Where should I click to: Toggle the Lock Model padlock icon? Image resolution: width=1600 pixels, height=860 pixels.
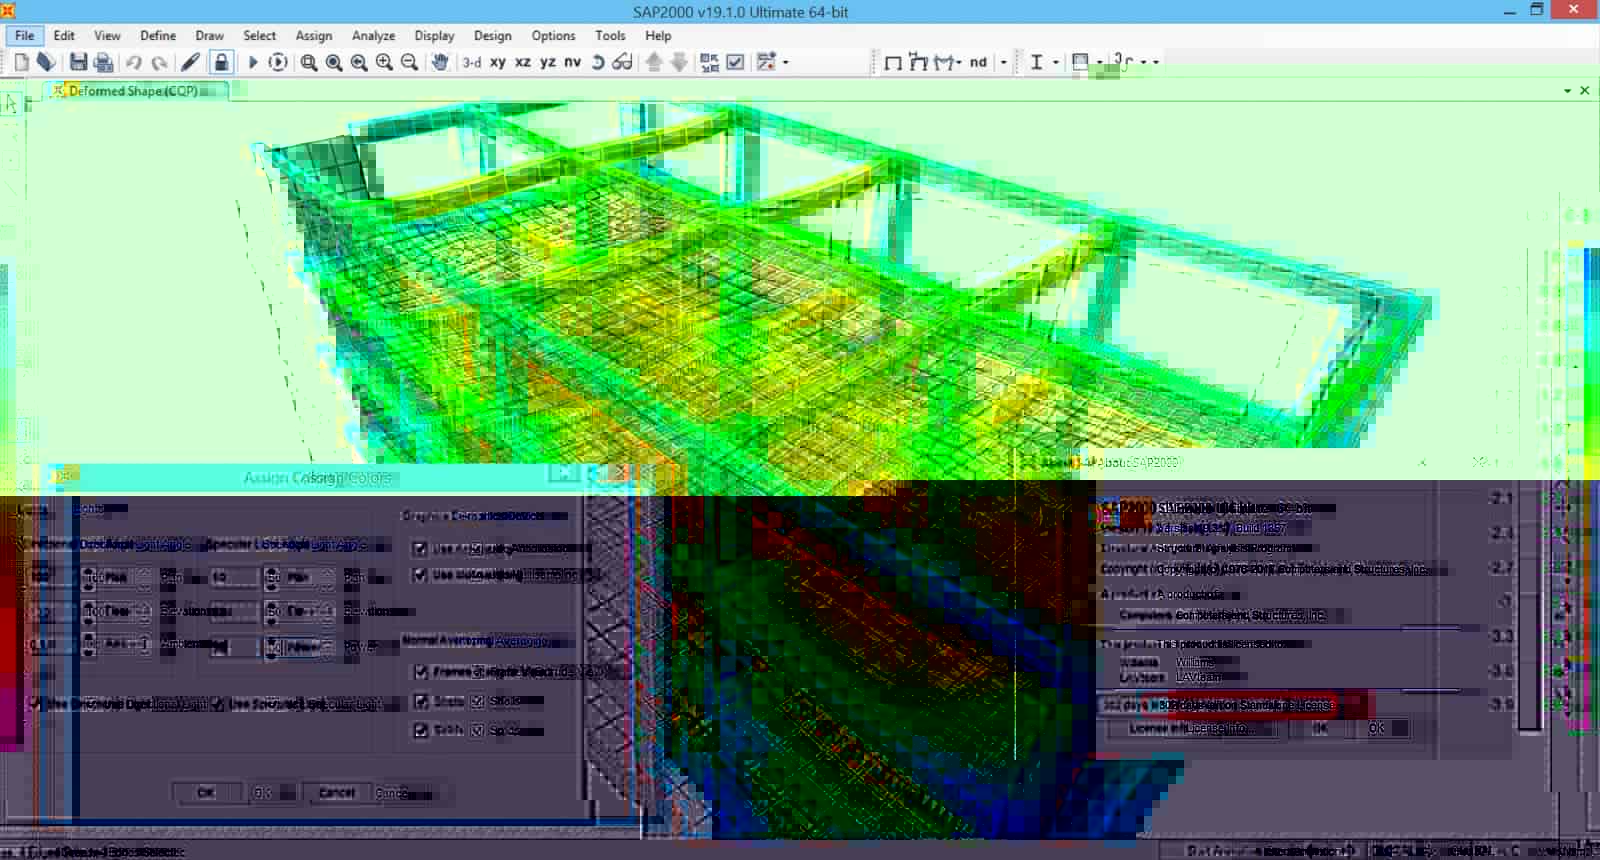click(x=221, y=62)
